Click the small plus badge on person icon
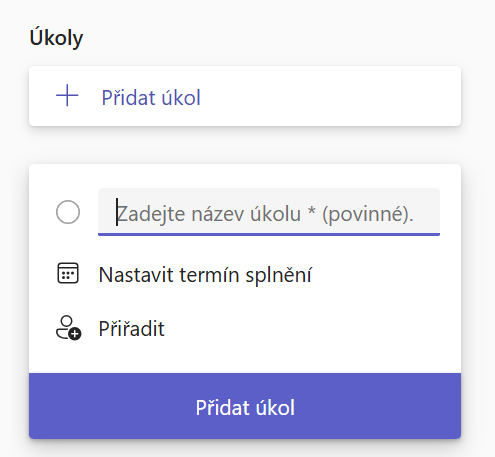Image resolution: width=495 pixels, height=457 pixels. (x=75, y=334)
